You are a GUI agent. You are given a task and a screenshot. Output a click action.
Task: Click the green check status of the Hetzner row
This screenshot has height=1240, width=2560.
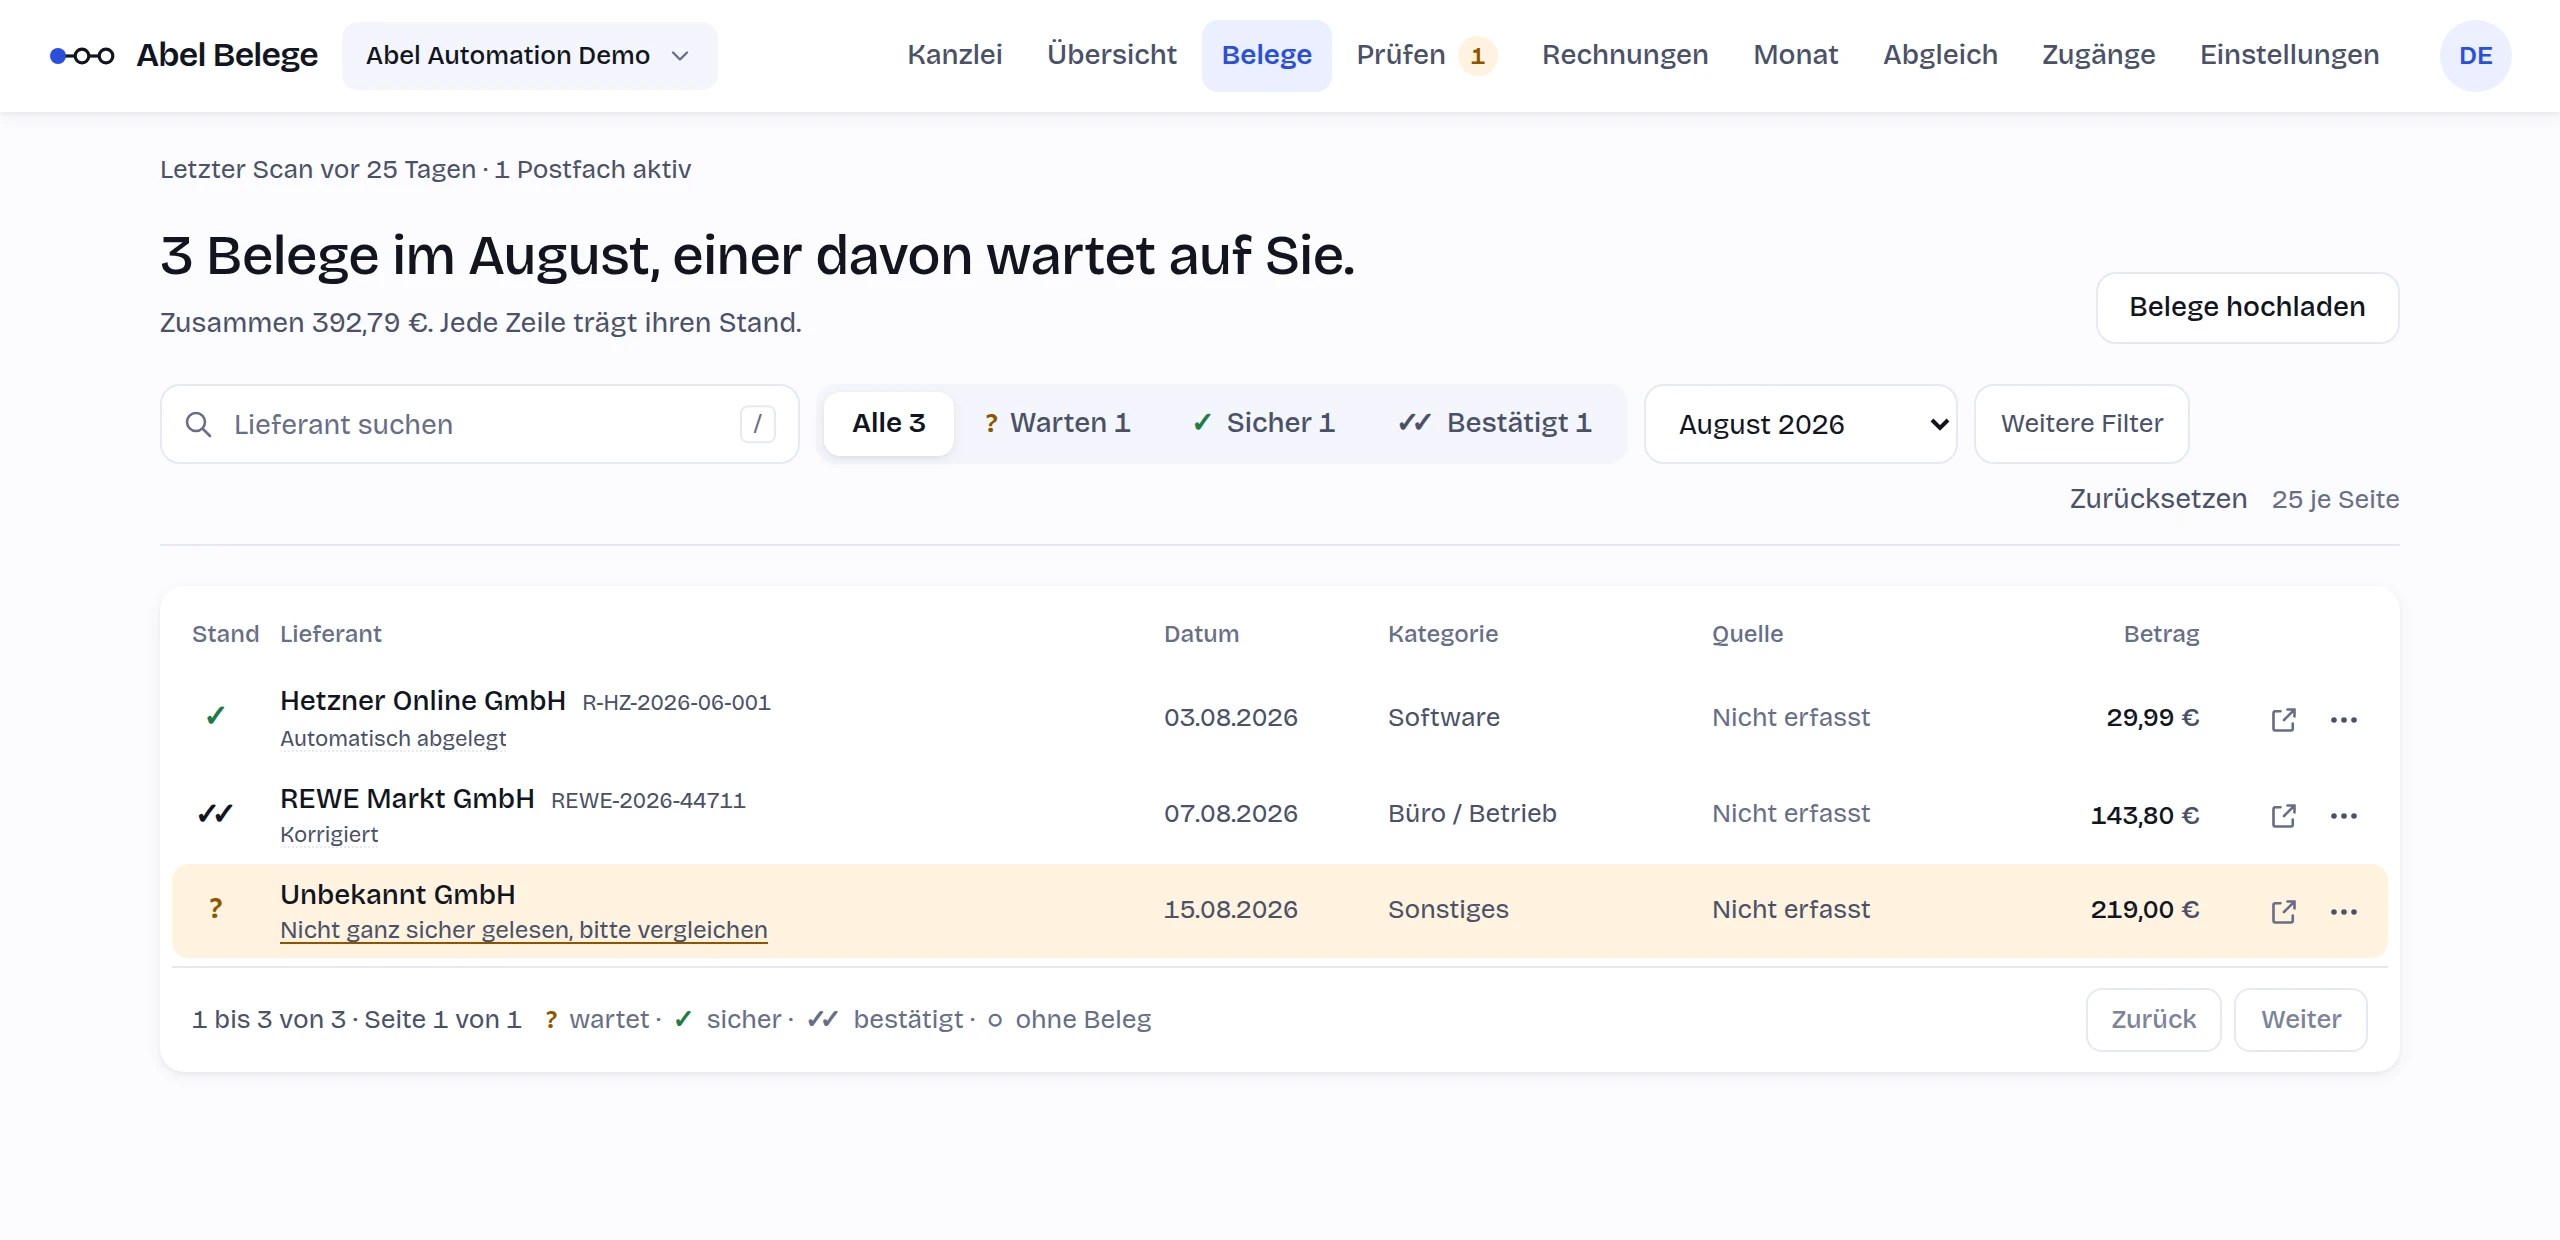215,716
